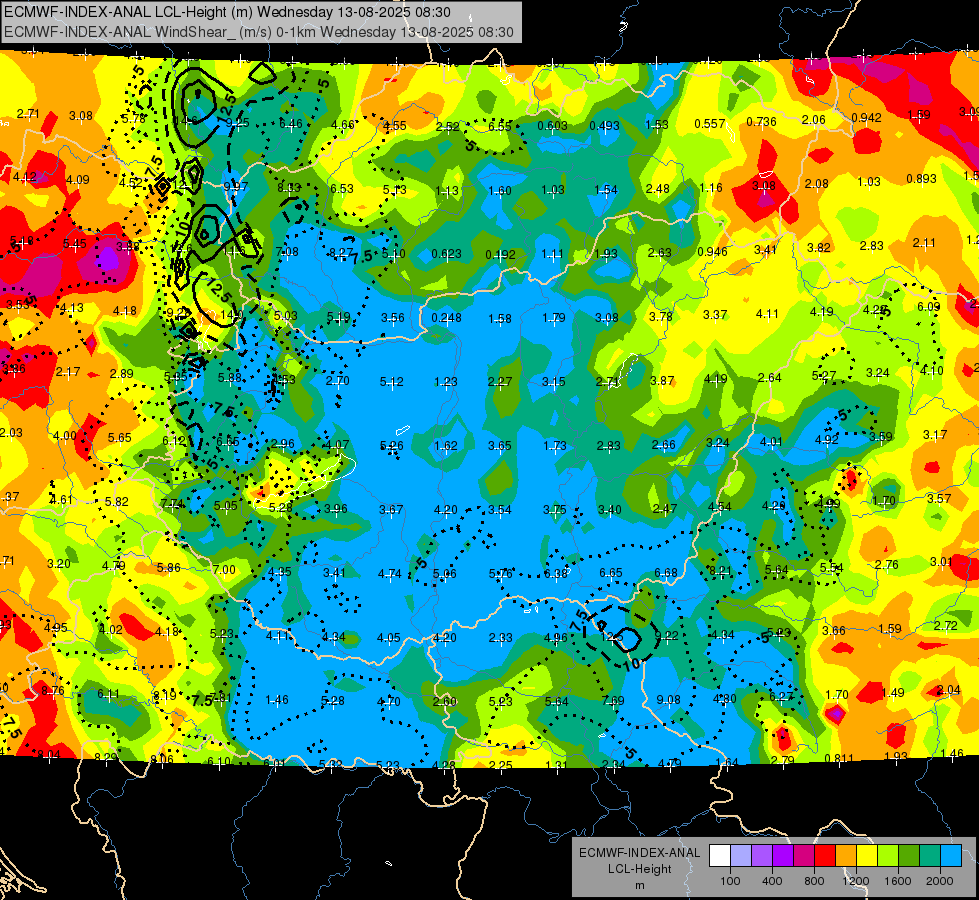Click the wind shear value 0.493

pyautogui.click(x=604, y=126)
